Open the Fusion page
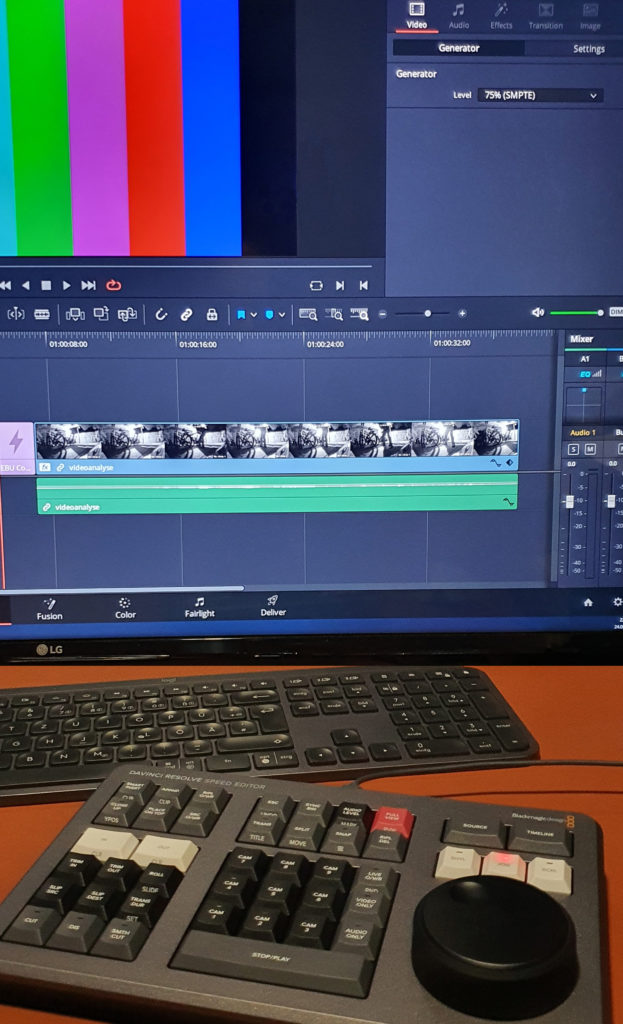Image resolution: width=623 pixels, height=1024 pixels. 50,609
